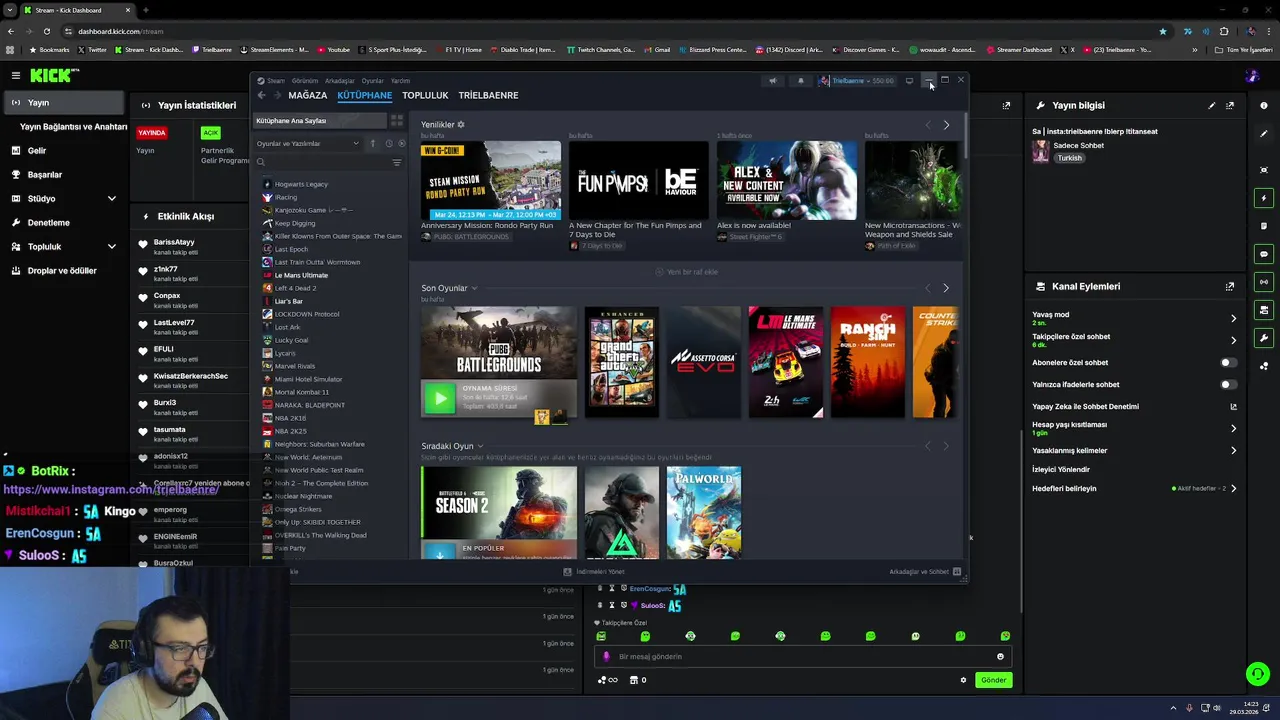Click the Kick logo
Image resolution: width=1280 pixels, height=720 pixels.
coord(54,75)
